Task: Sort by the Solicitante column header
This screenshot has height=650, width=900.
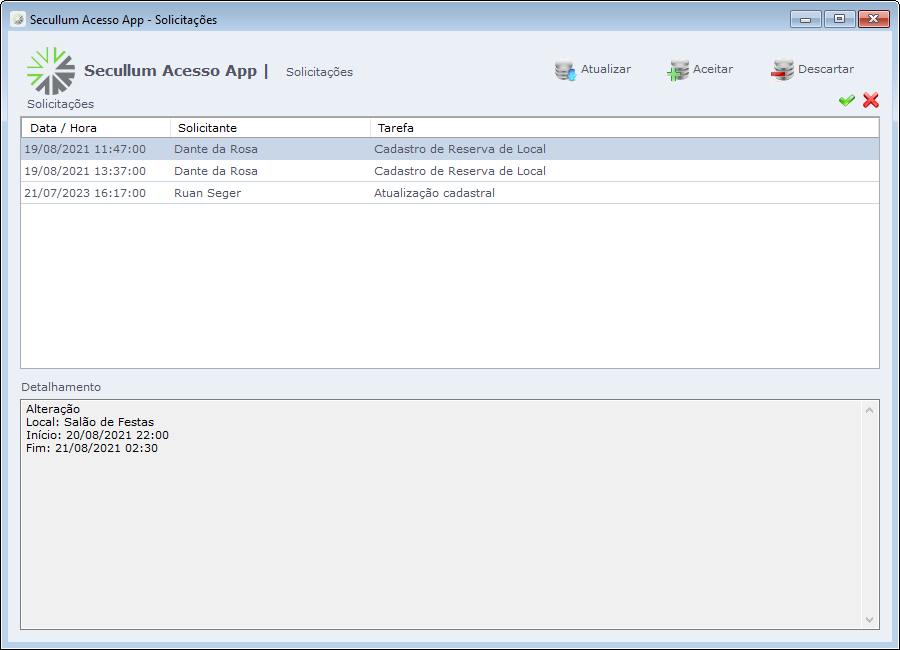Action: click(270, 128)
